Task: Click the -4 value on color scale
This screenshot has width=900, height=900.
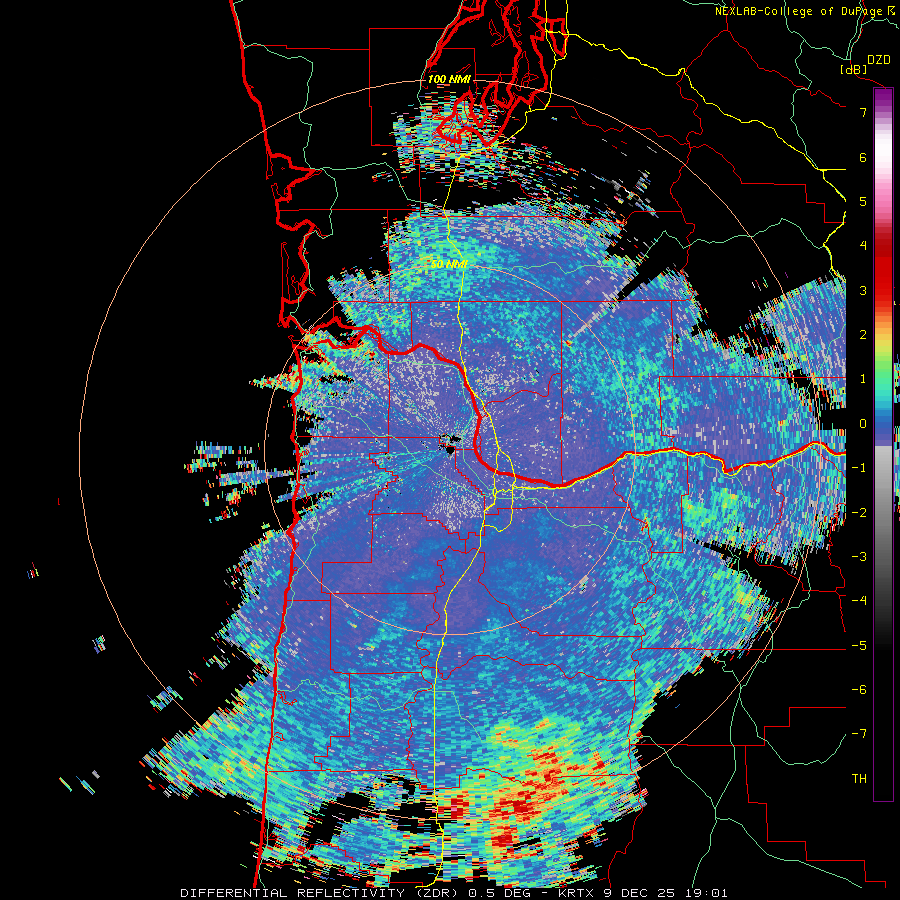Action: 859,601
